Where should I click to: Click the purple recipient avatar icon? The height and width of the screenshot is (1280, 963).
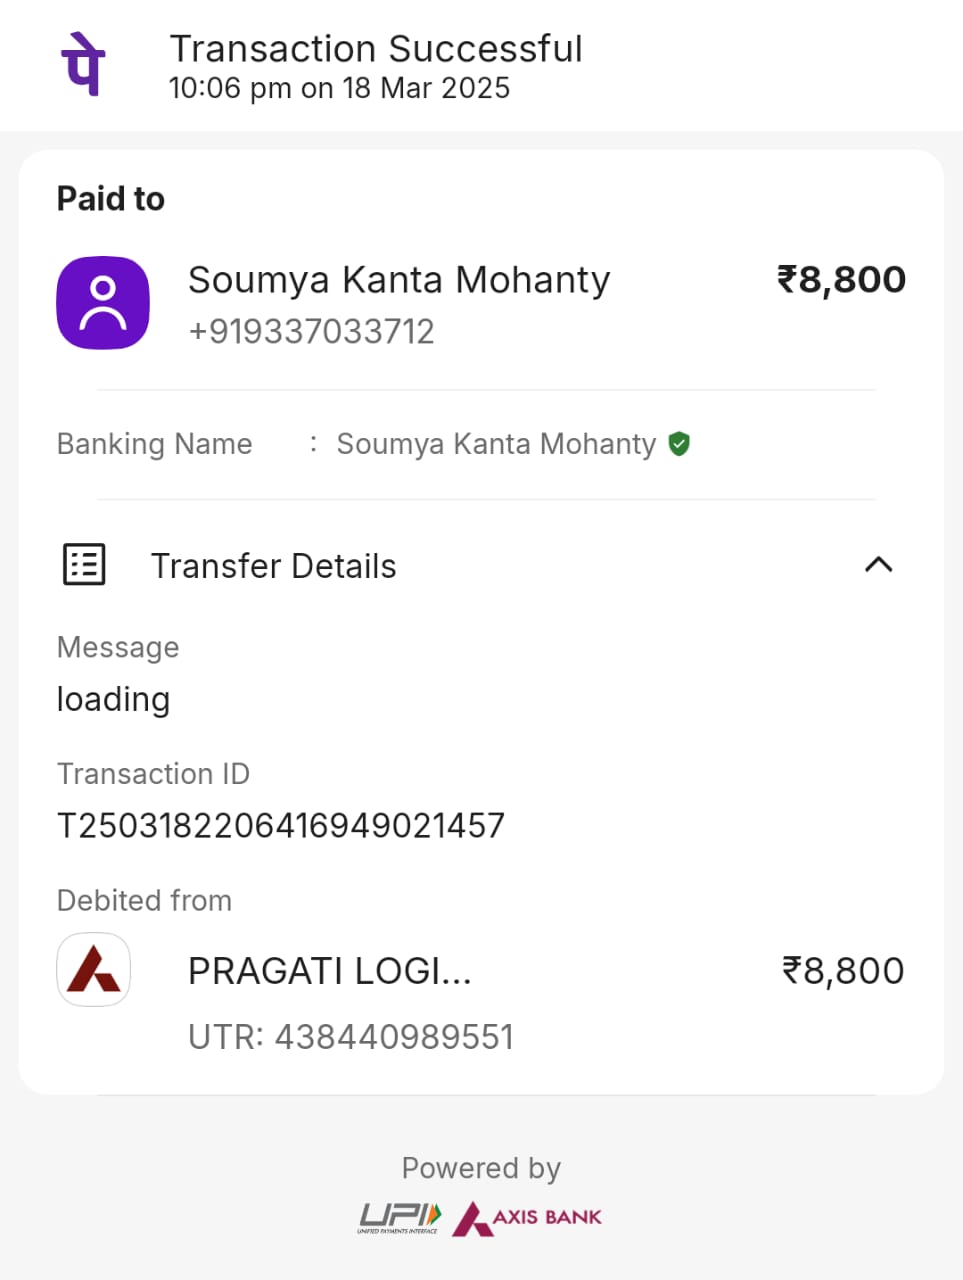pyautogui.click(x=103, y=303)
